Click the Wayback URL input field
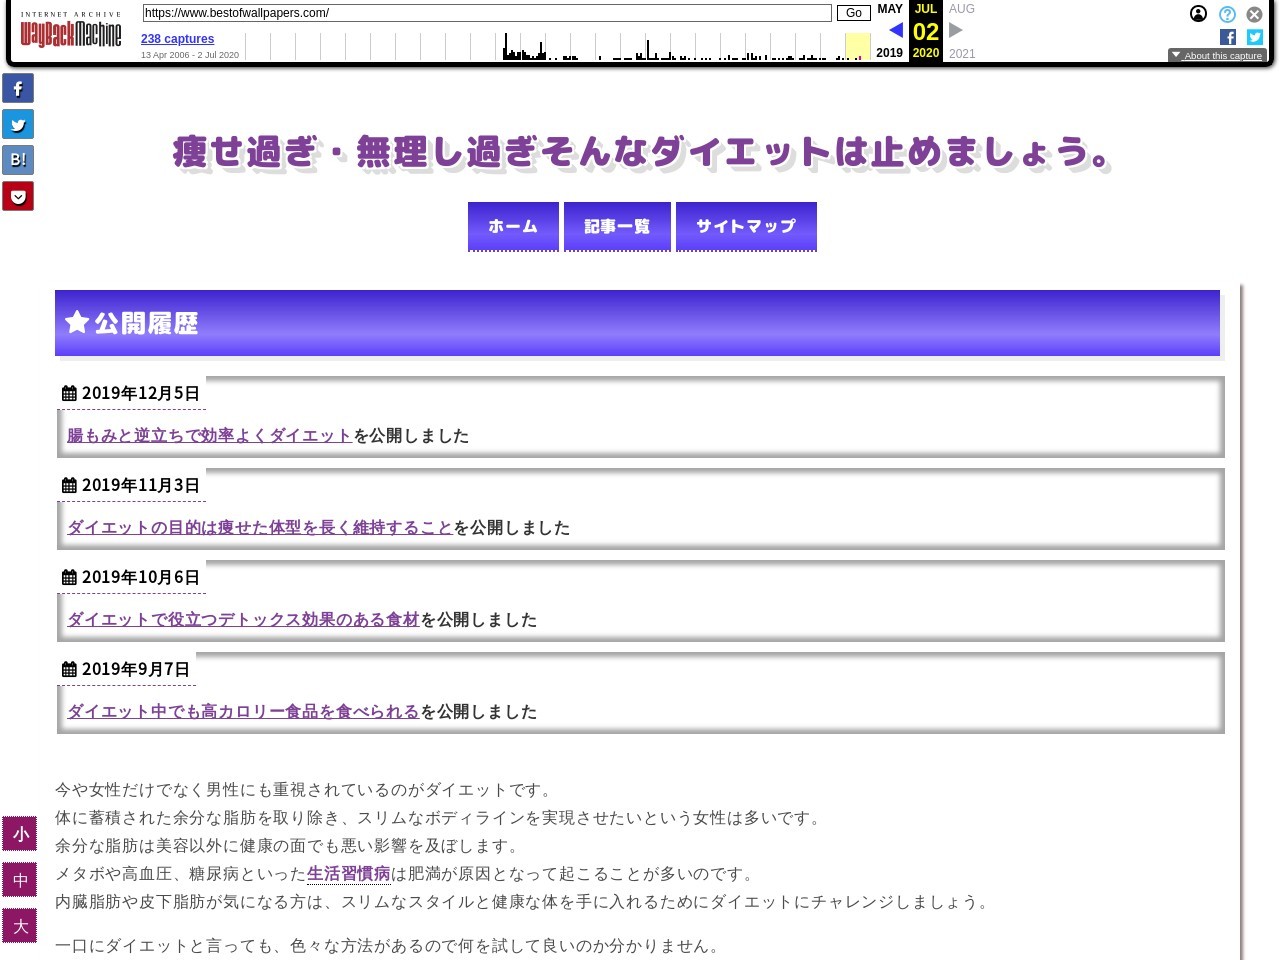 click(x=487, y=13)
